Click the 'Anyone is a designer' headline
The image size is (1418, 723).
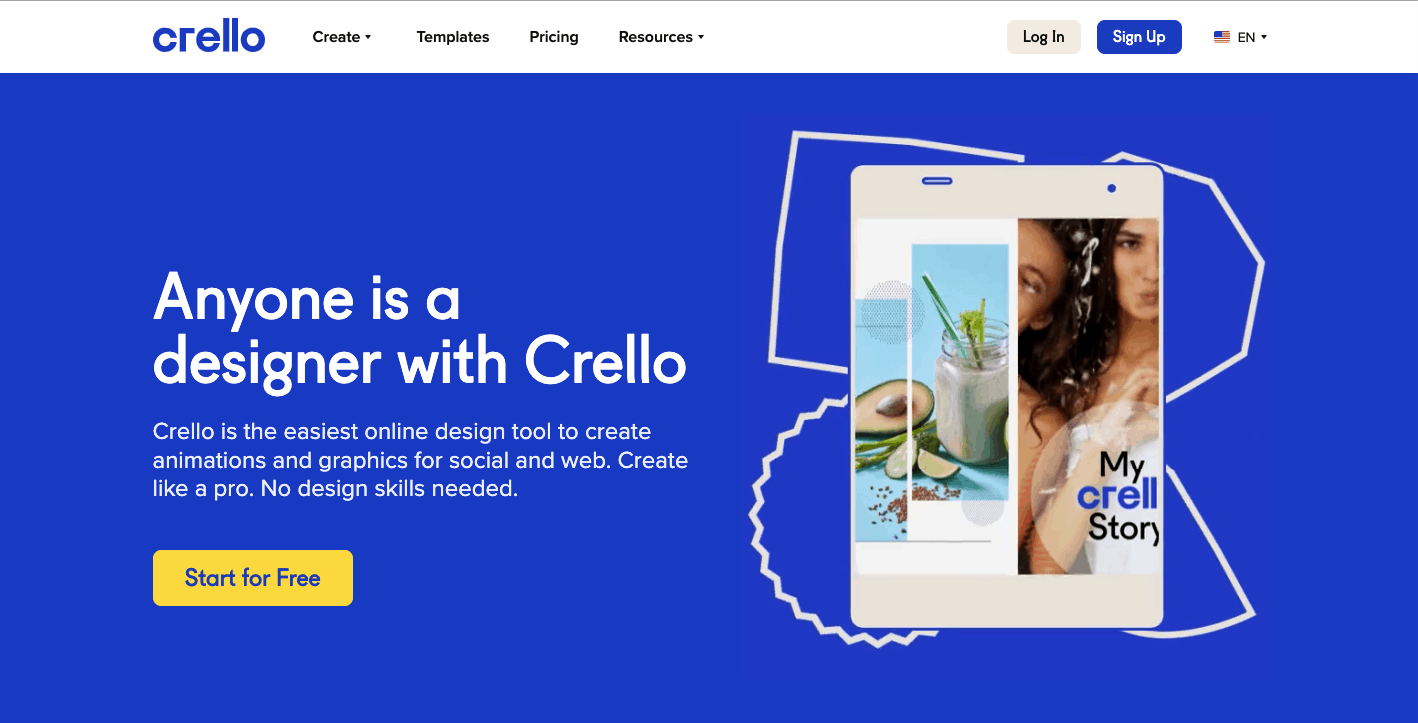pyautogui.click(x=420, y=329)
